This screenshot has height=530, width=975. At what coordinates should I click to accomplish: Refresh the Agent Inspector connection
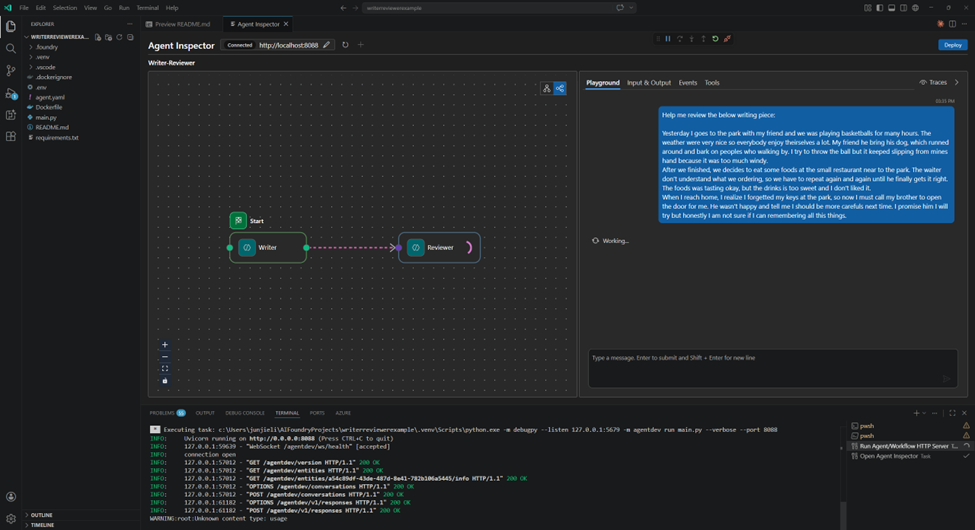pos(345,45)
